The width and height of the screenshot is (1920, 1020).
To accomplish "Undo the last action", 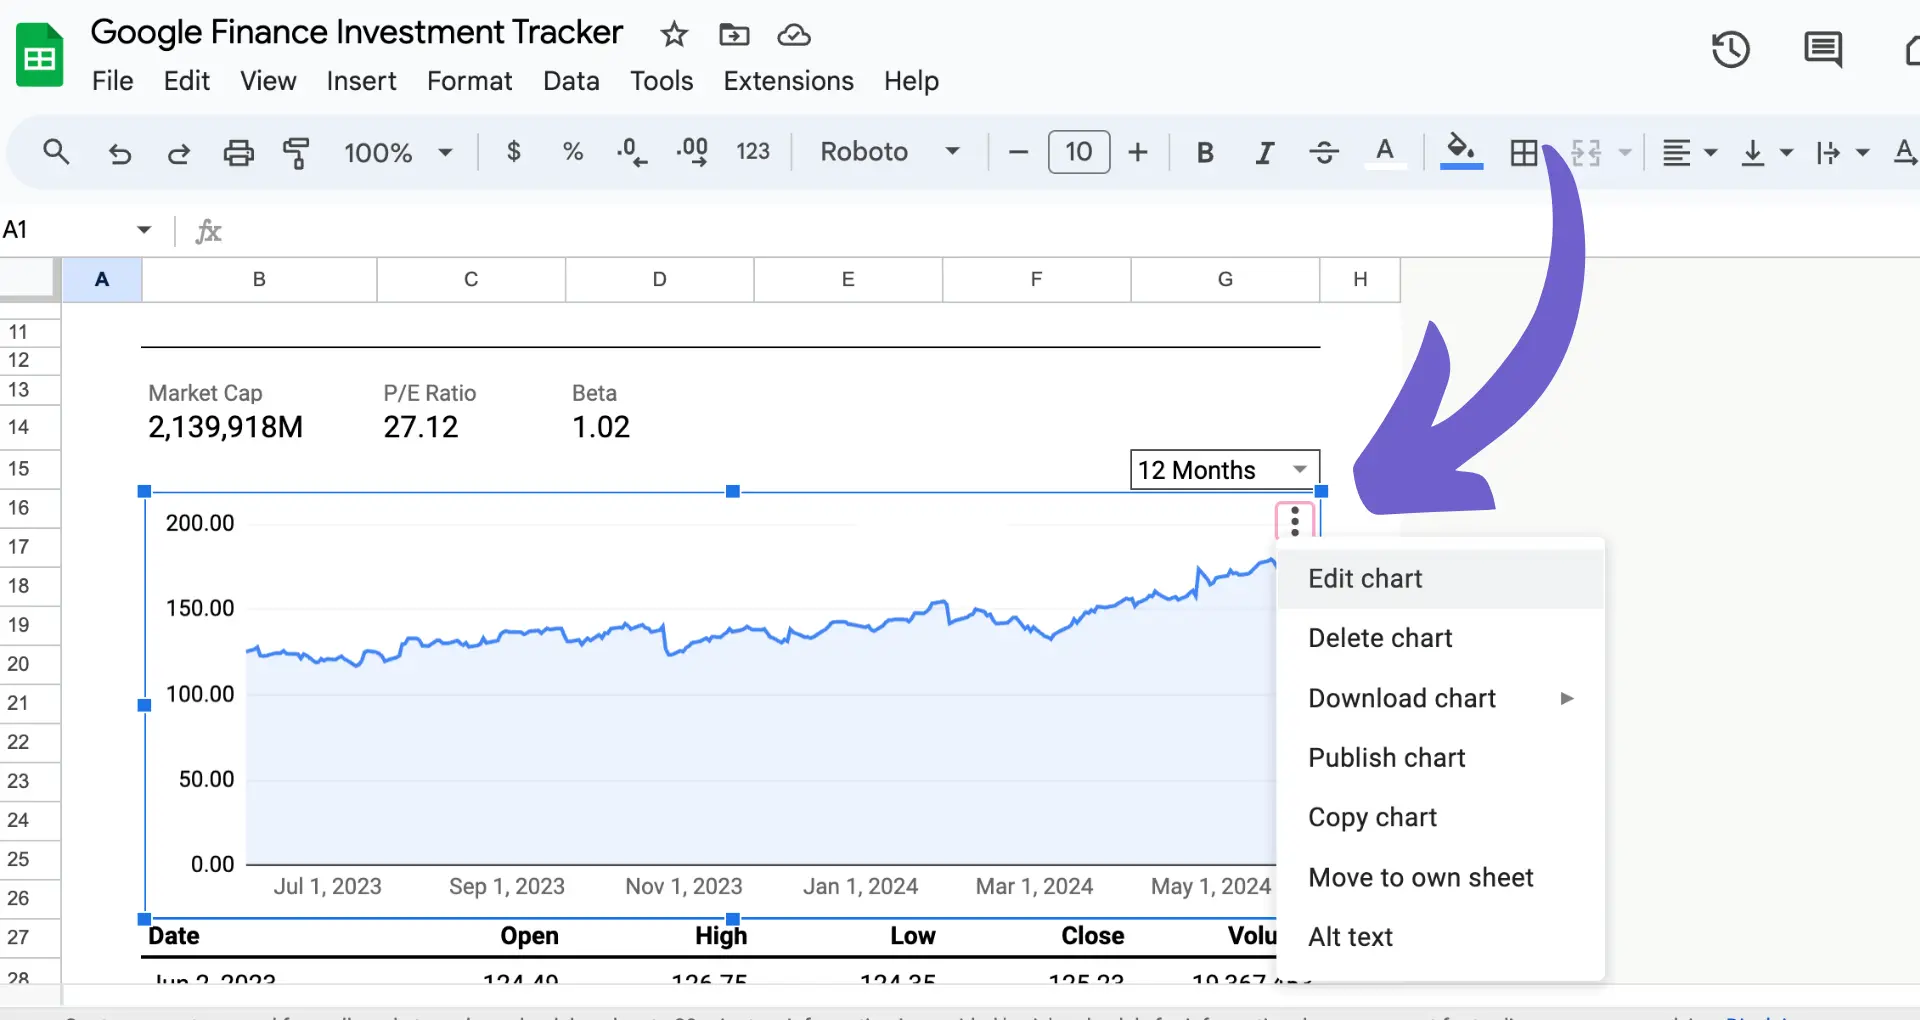I will click(x=120, y=153).
